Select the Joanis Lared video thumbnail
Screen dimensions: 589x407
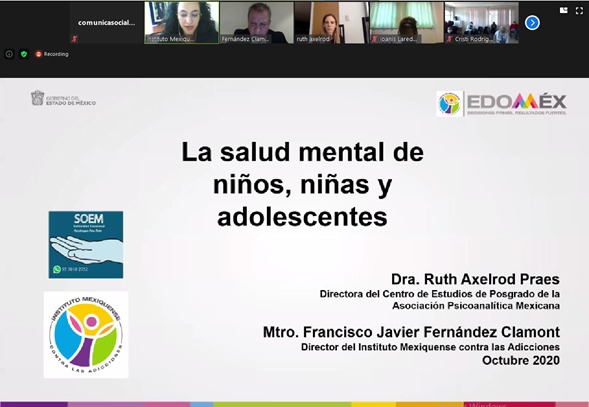tap(407, 23)
